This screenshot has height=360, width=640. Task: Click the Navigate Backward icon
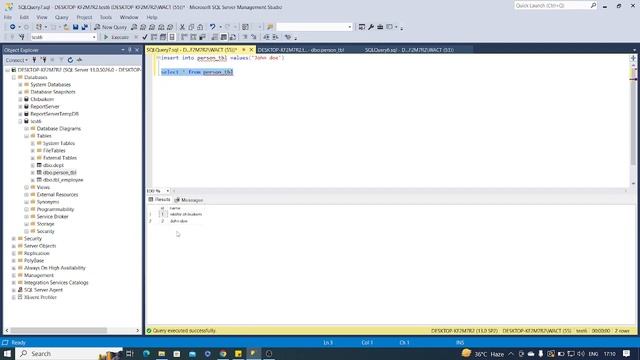(13, 27)
